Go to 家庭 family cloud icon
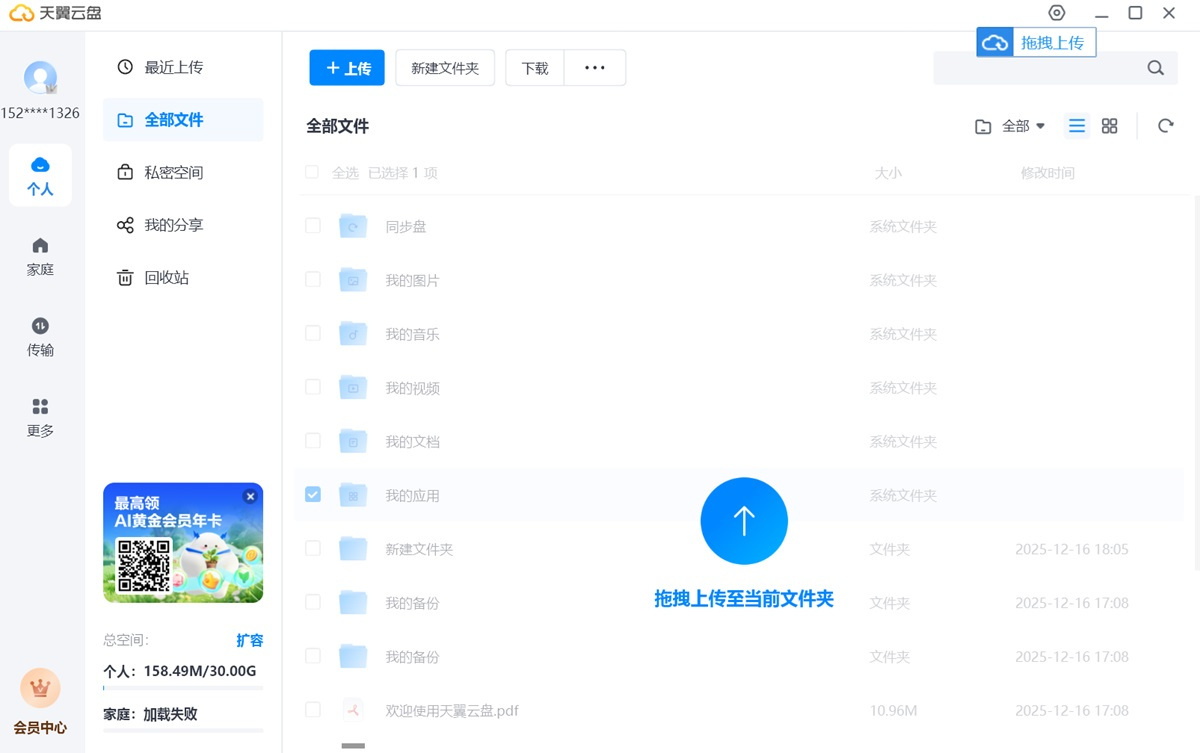 coord(40,246)
